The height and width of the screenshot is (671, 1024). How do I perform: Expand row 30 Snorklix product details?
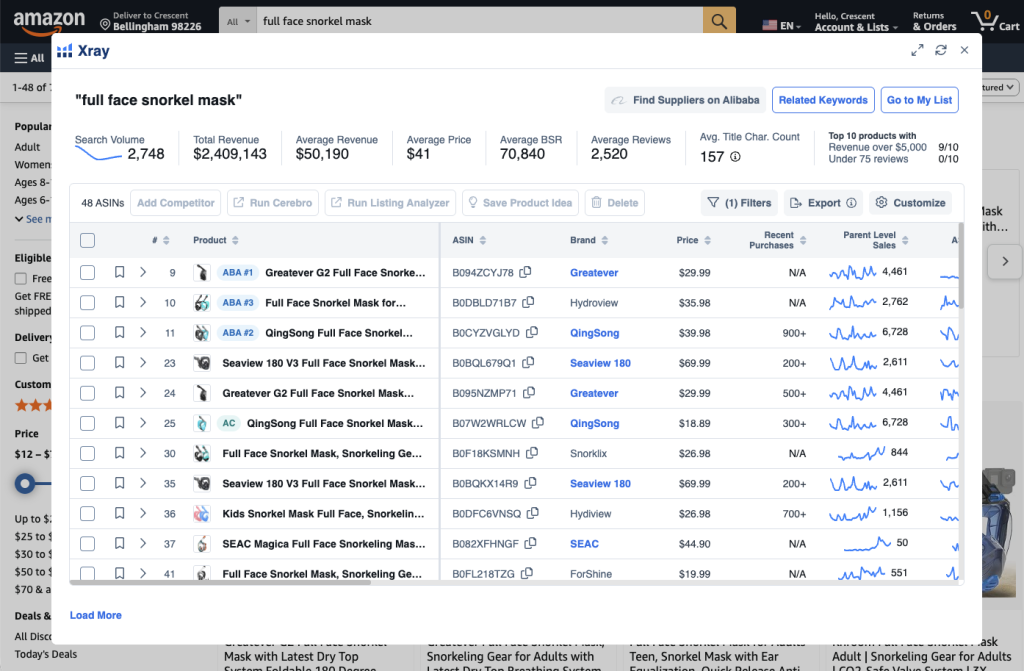coord(143,453)
